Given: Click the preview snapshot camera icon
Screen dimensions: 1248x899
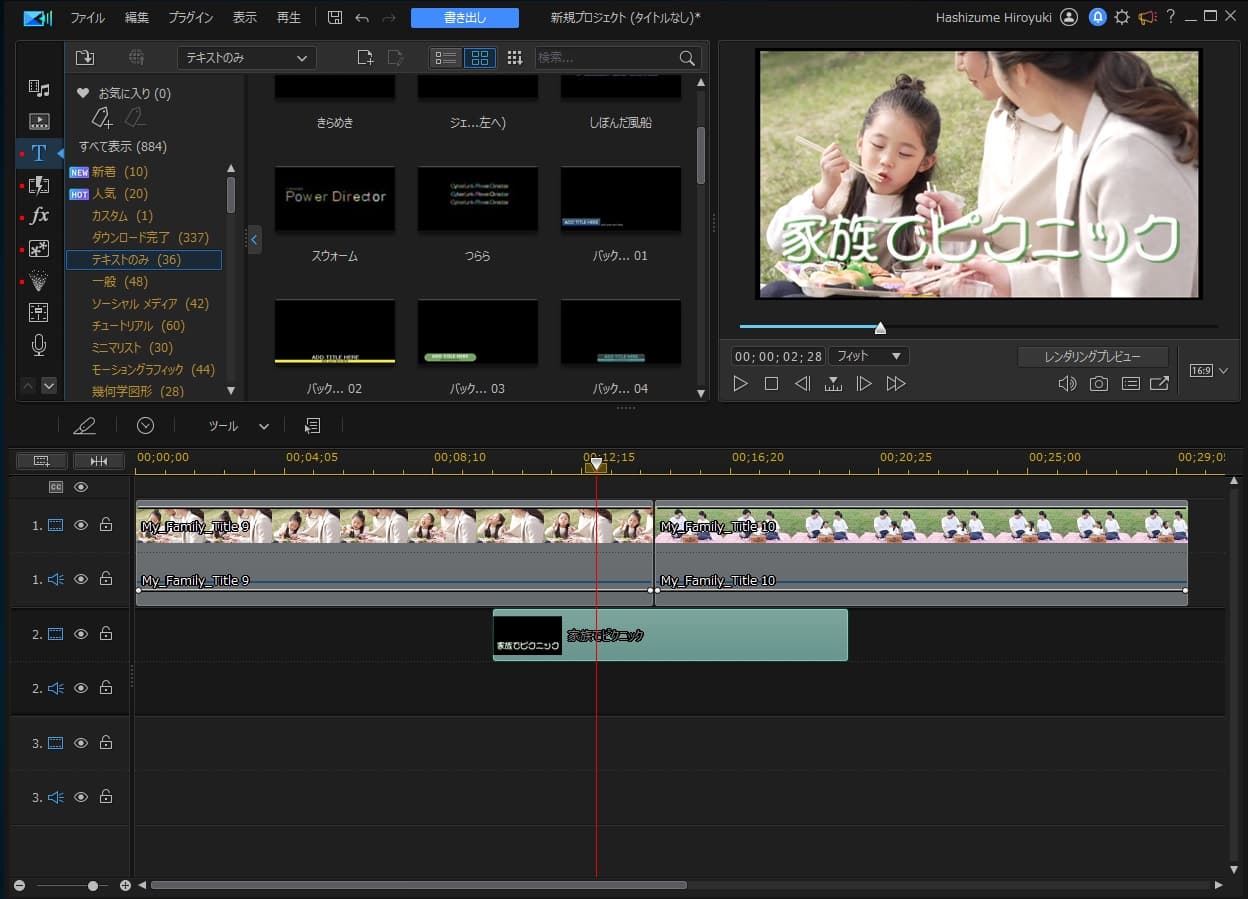Looking at the screenshot, I should pos(1099,384).
